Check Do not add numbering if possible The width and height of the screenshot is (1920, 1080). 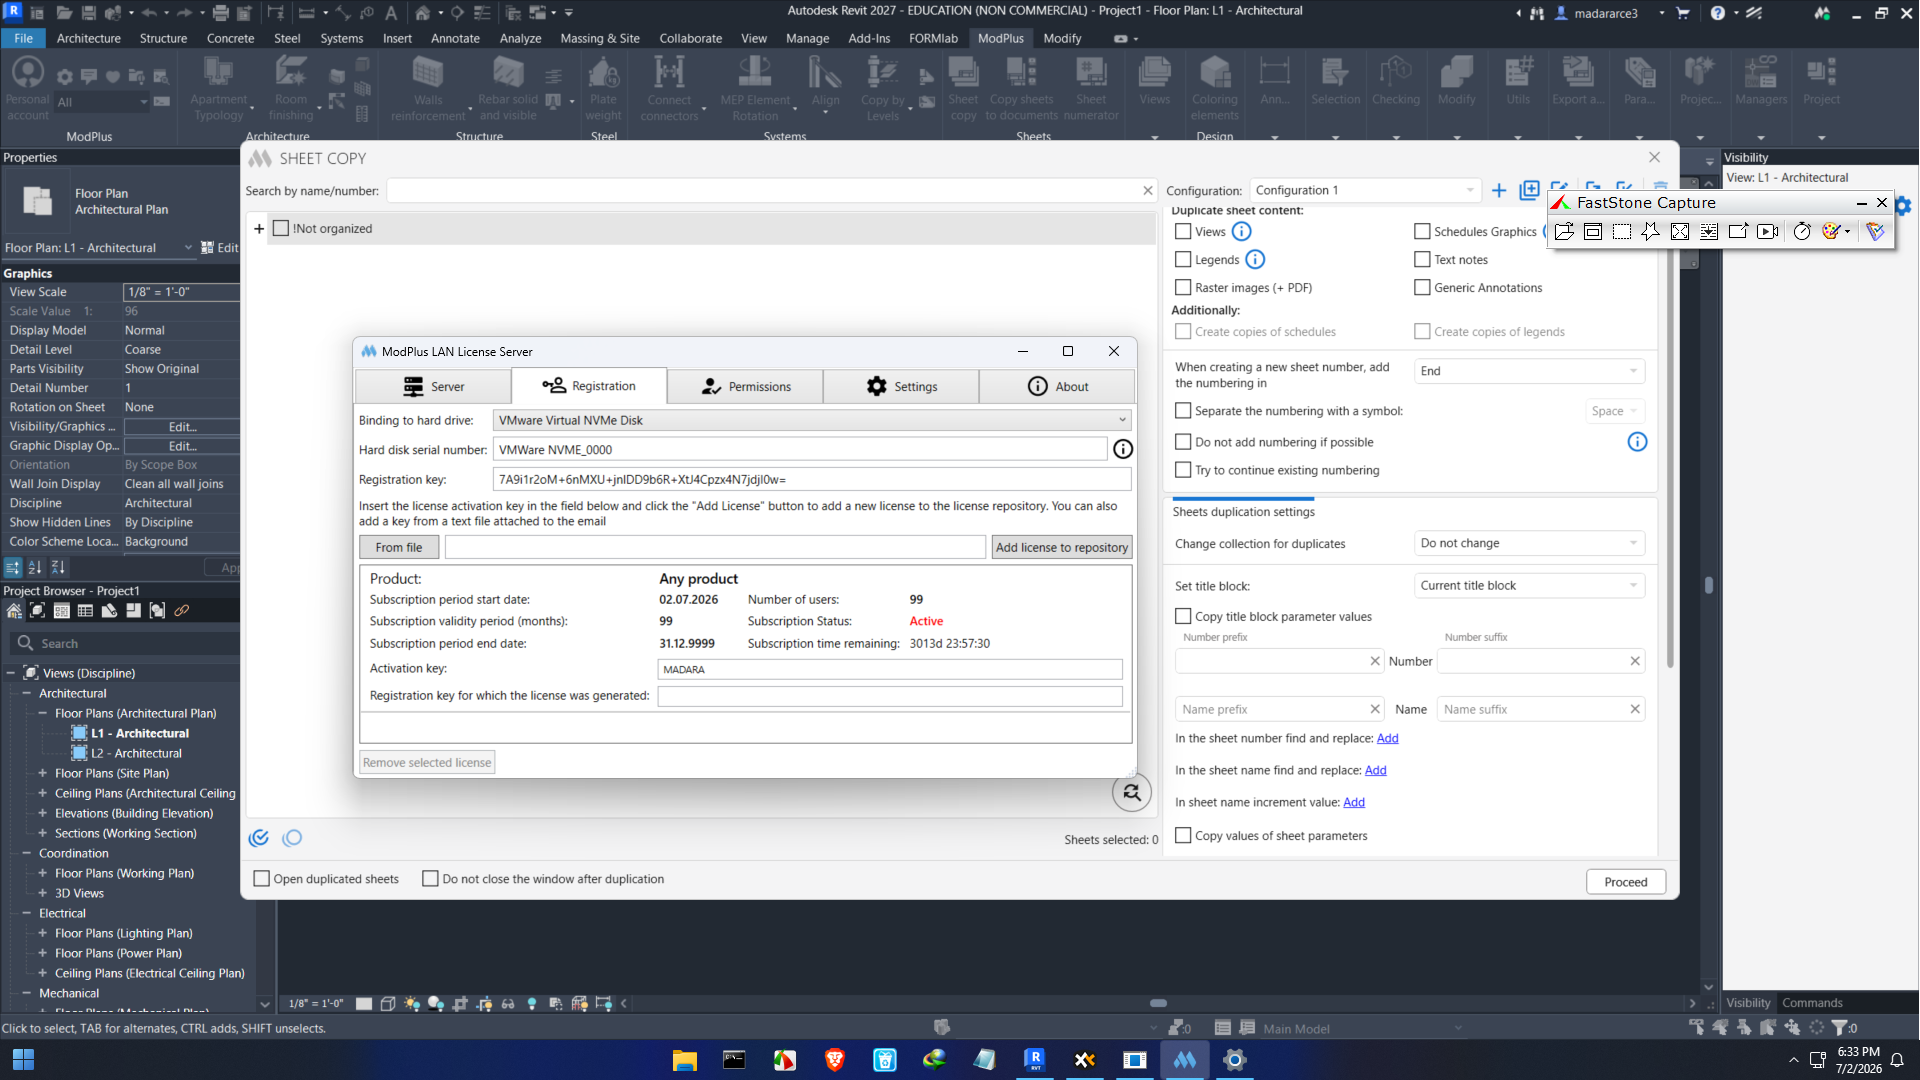tap(1183, 442)
